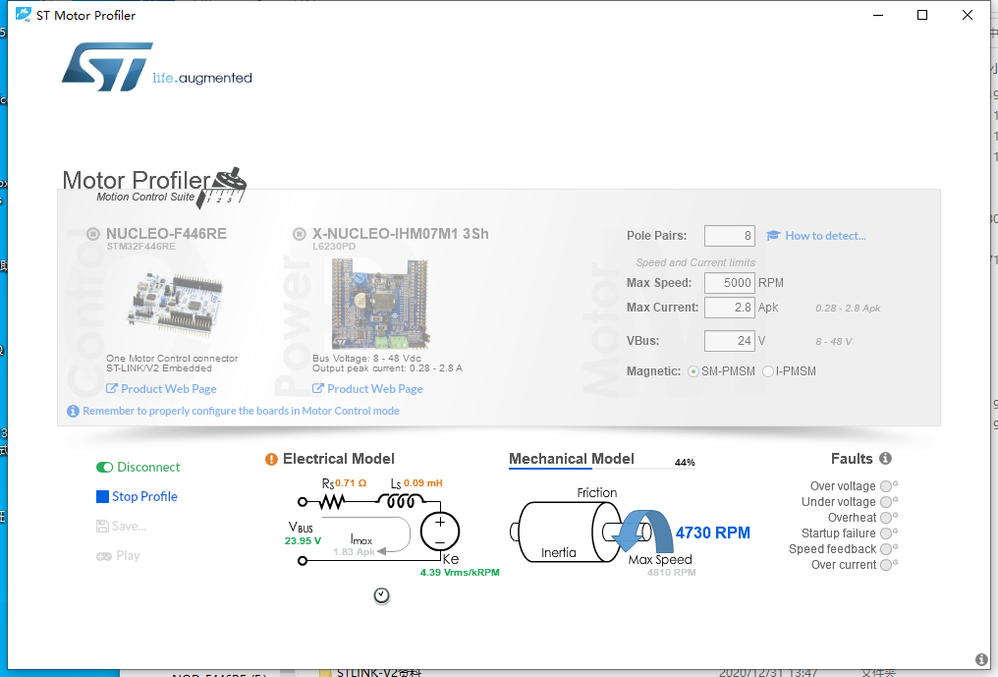The image size is (998, 677).
Task: Minimize the ST Motor Profiler window
Action: (x=878, y=15)
